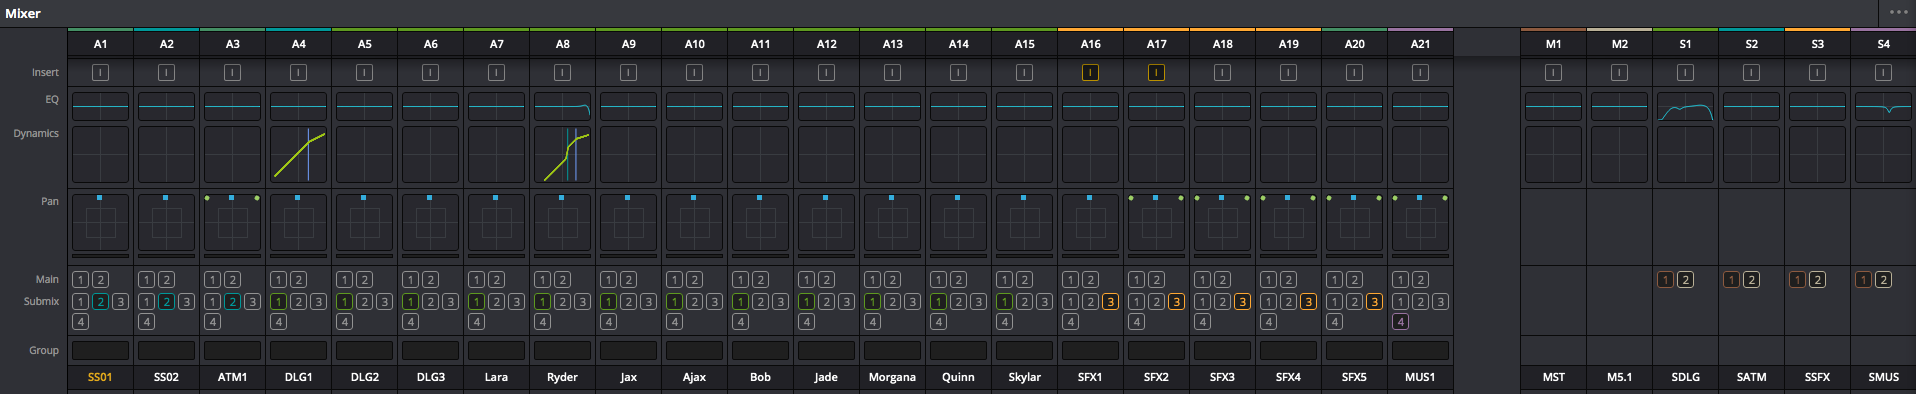Screen dimensions: 1916x394
Task: Open the Mixer options ellipsis menu
Action: (1898, 13)
